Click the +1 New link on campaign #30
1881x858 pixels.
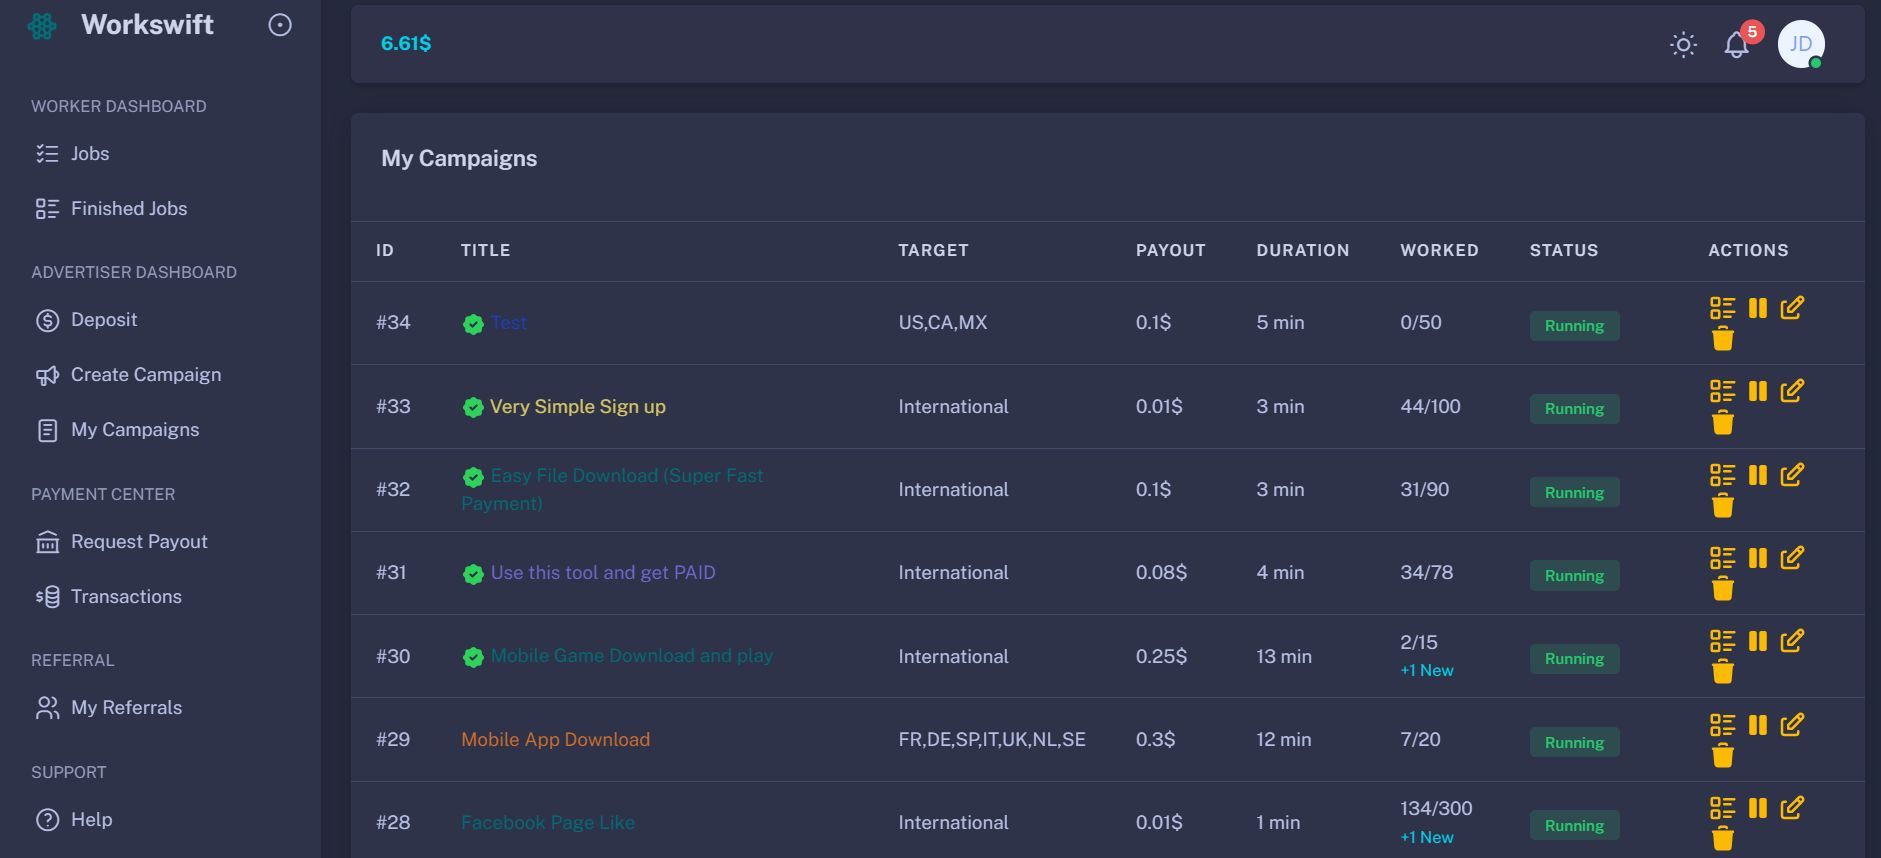click(x=1427, y=671)
